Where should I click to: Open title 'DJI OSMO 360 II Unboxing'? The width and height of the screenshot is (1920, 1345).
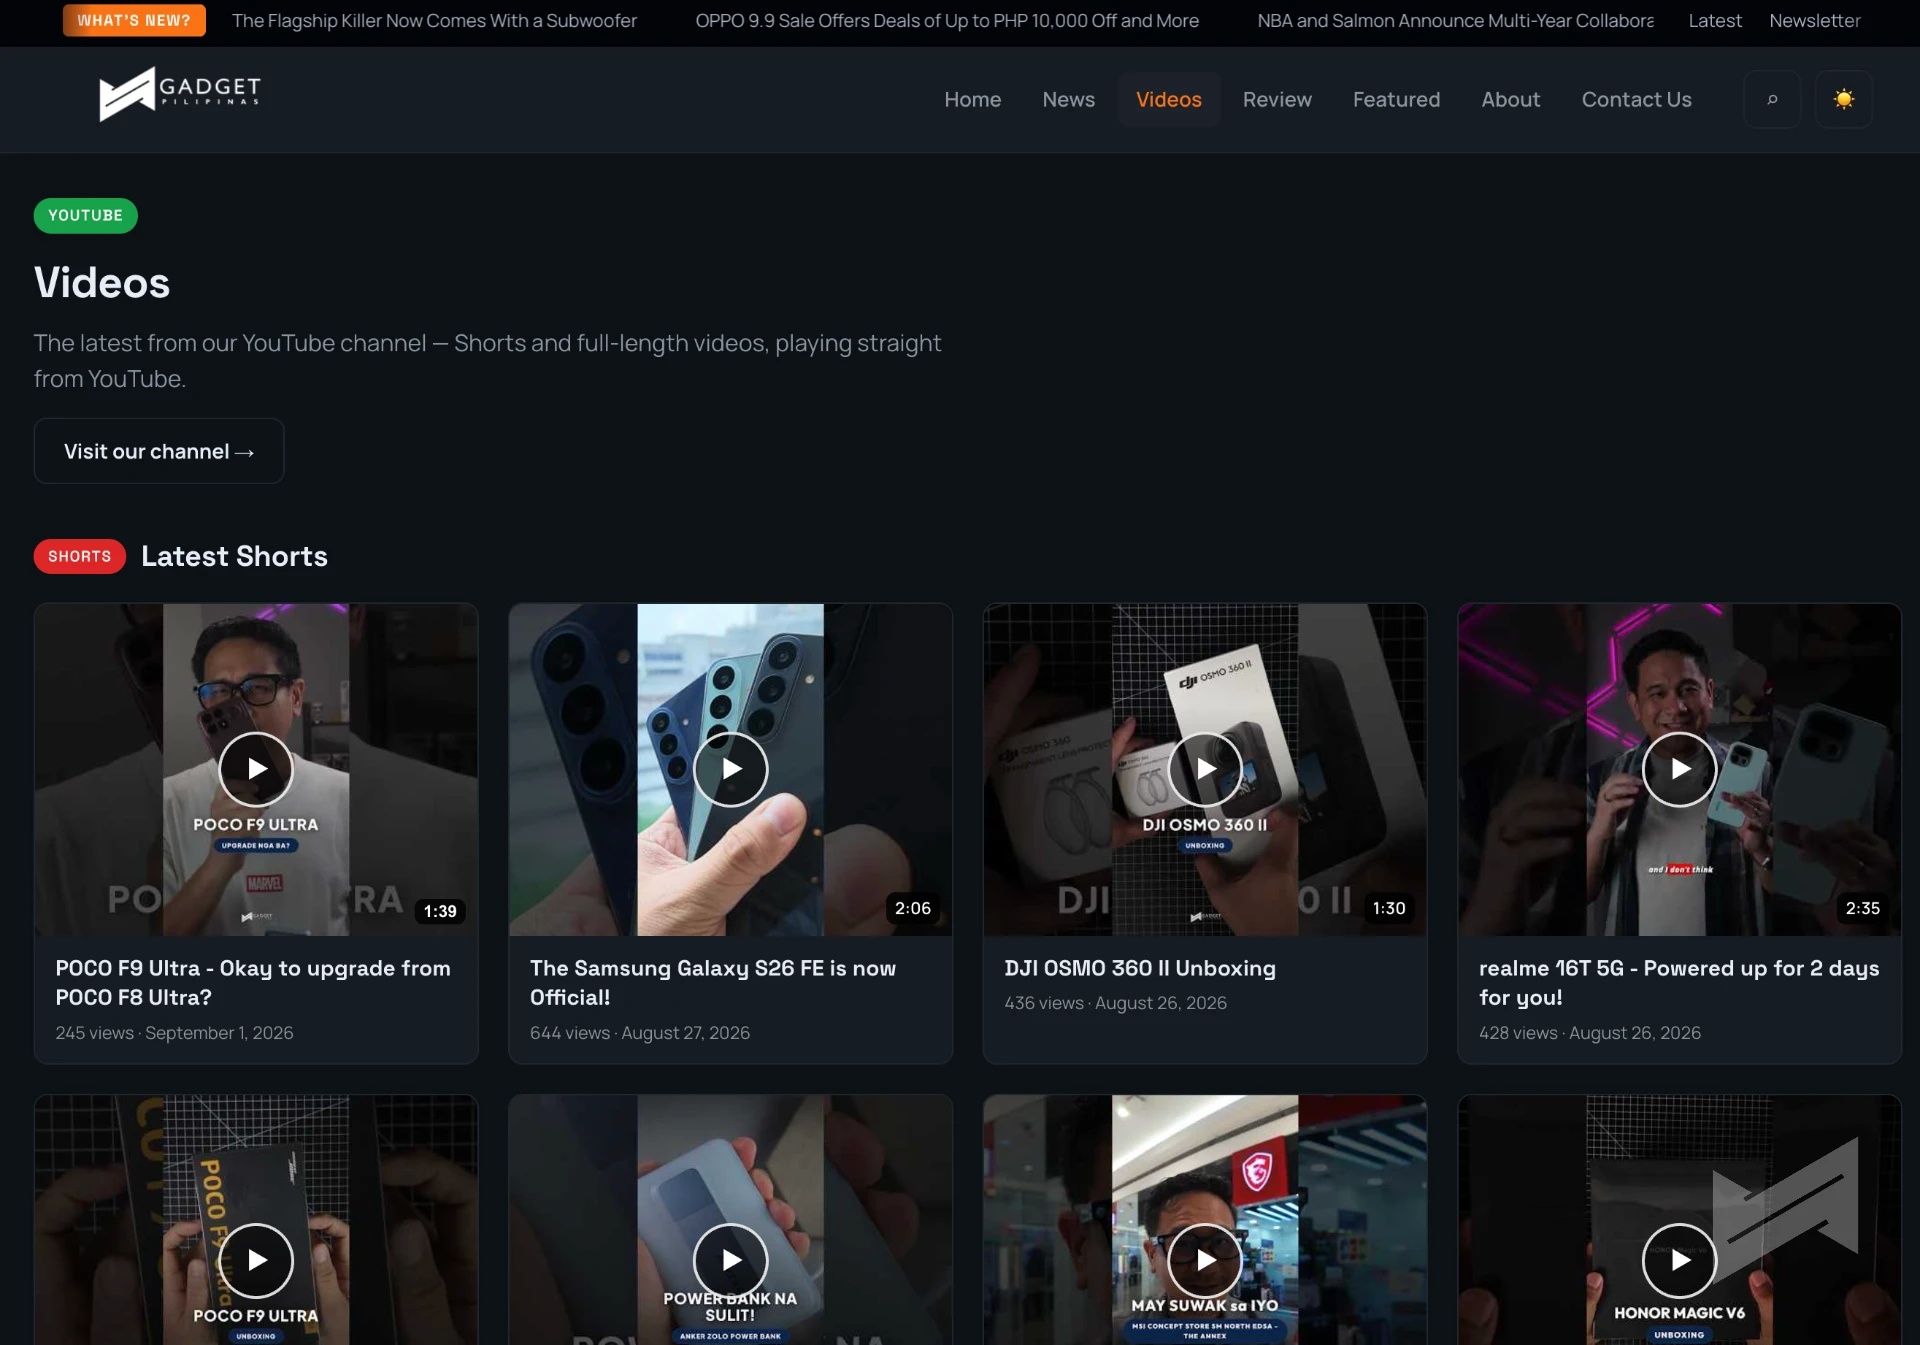(x=1140, y=968)
